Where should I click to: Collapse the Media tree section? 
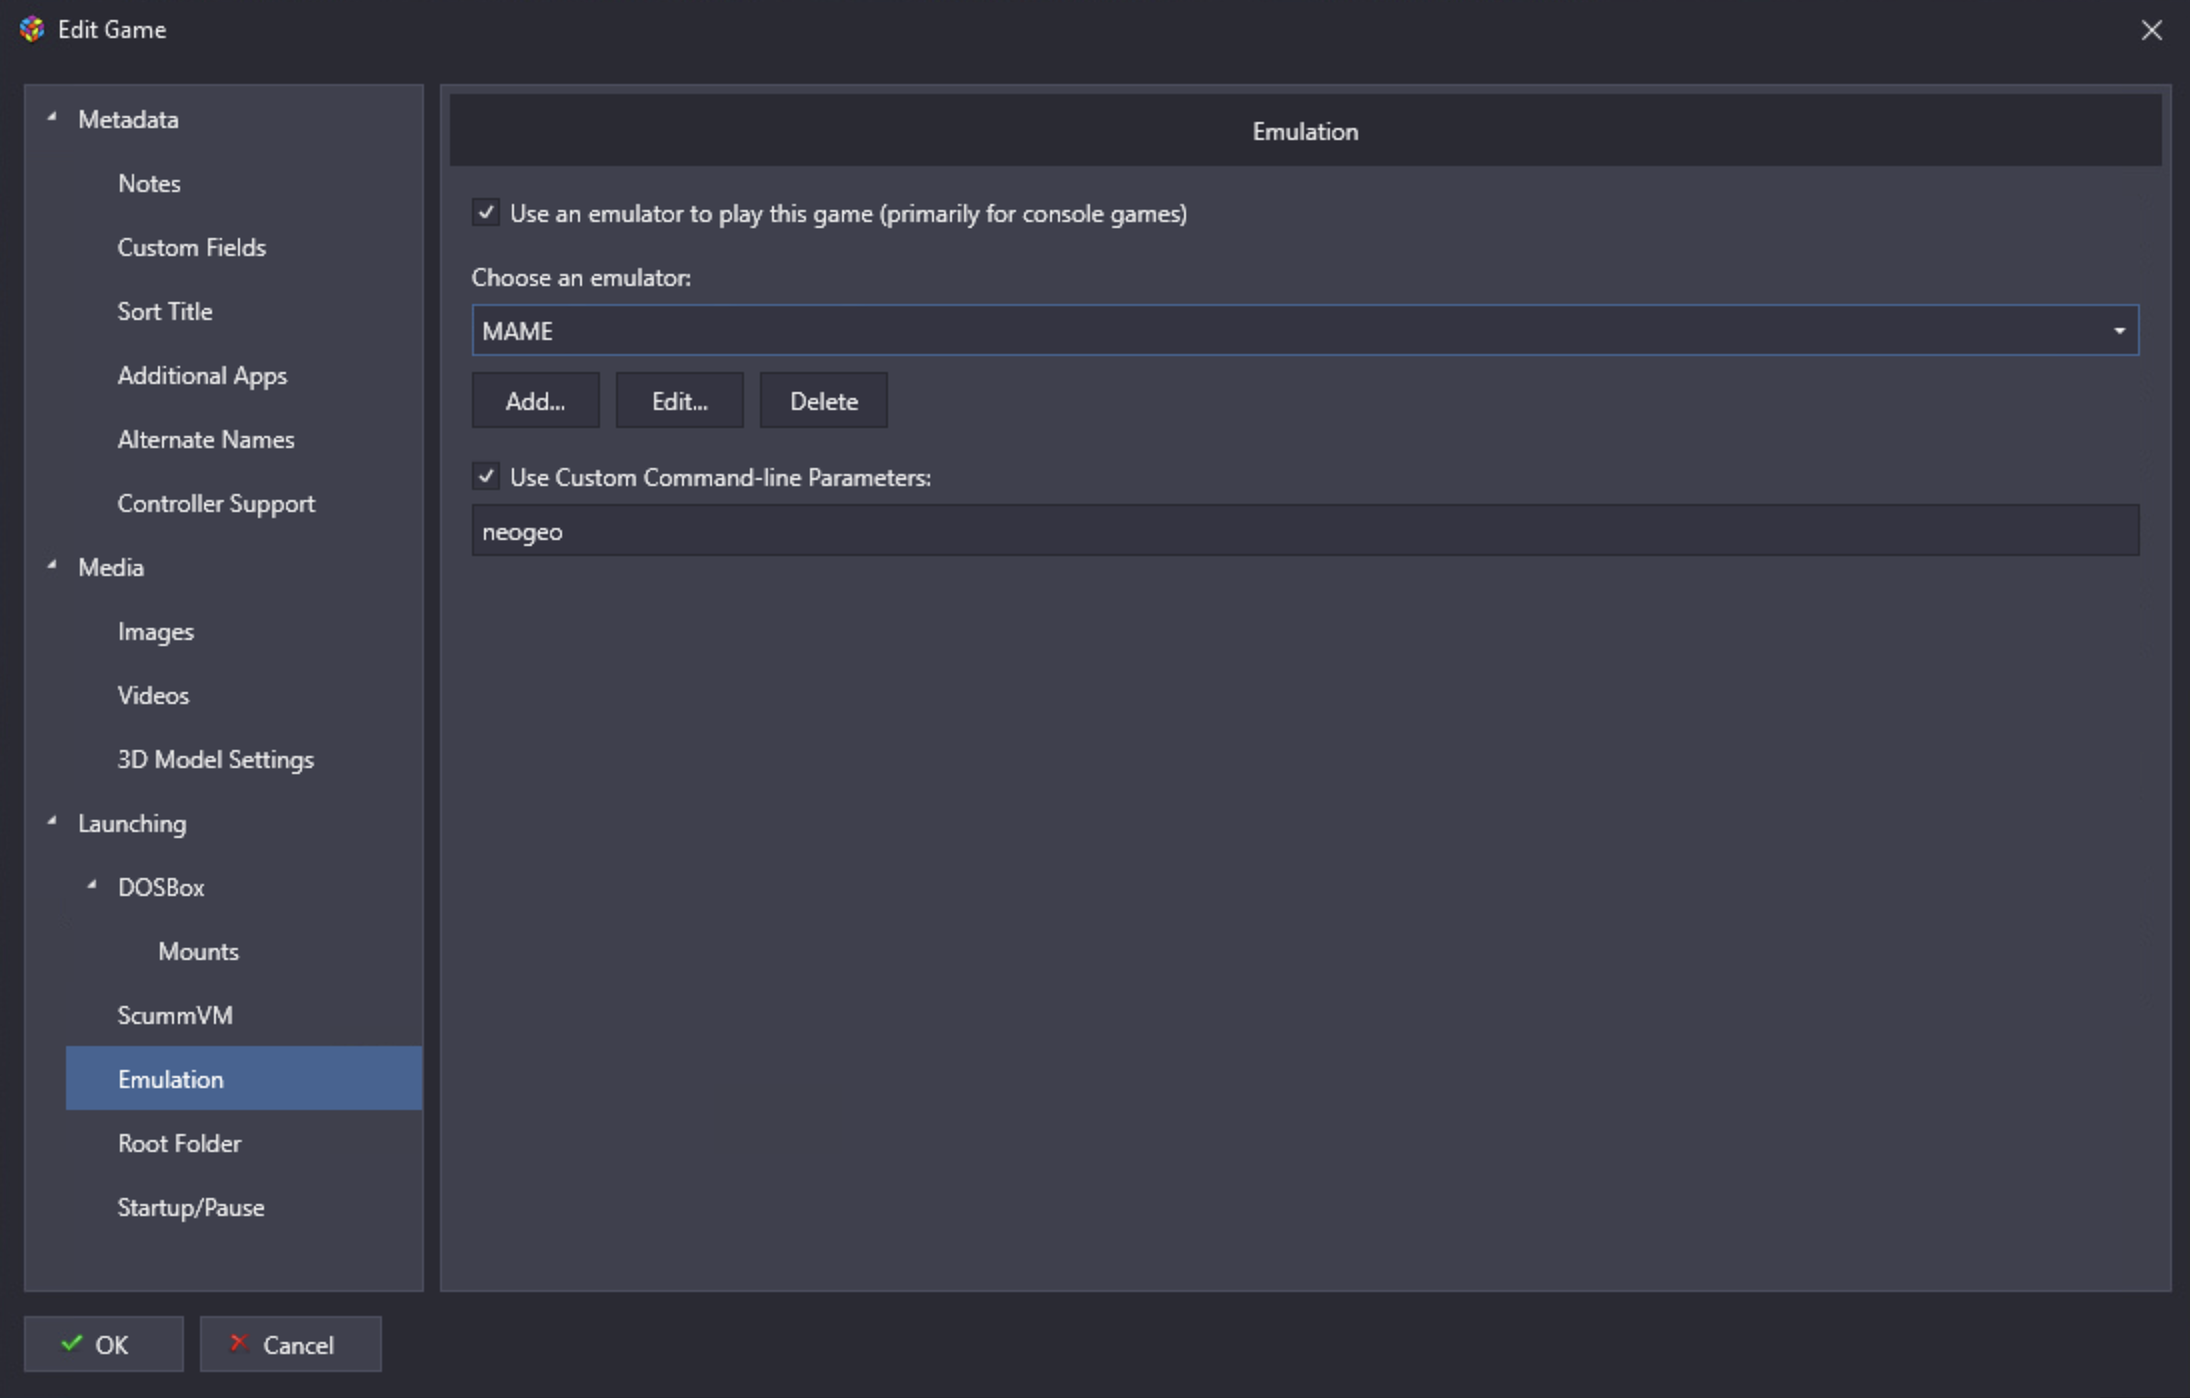point(52,566)
